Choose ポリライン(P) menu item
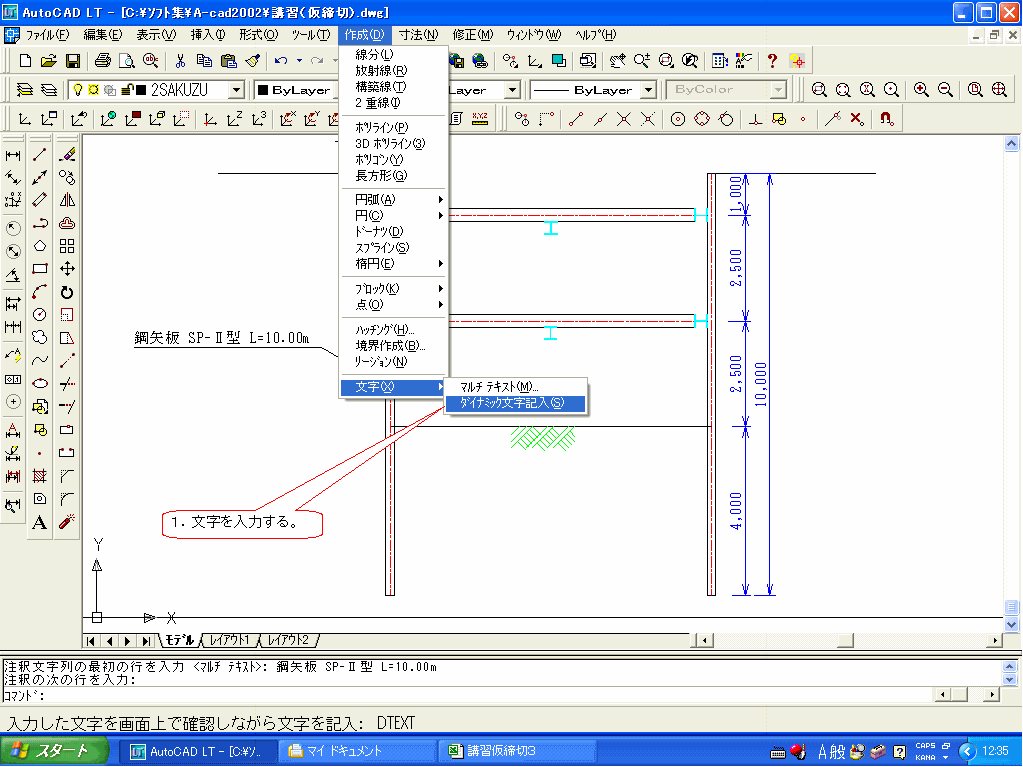 click(393, 128)
